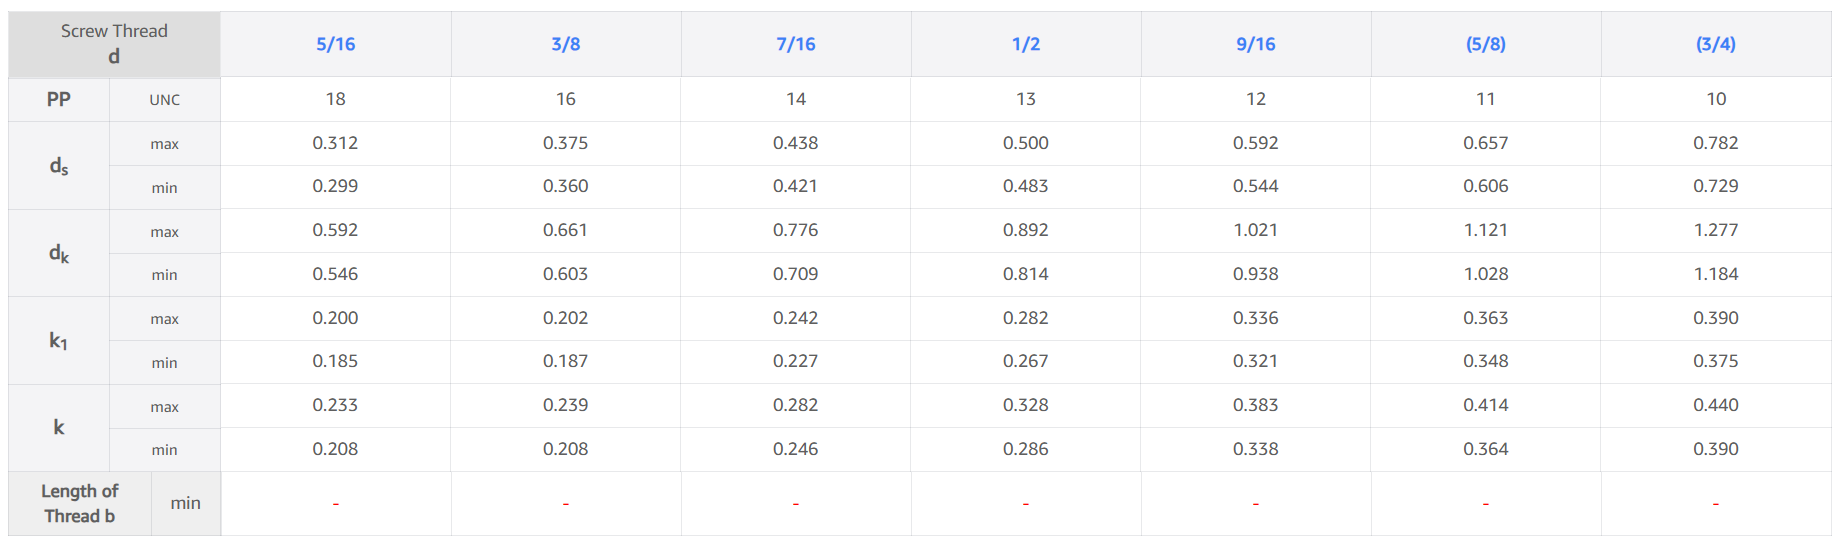Image resolution: width=1842 pixels, height=552 pixels.
Task: Select the 1.277 dk max cell
Action: click(x=1716, y=230)
